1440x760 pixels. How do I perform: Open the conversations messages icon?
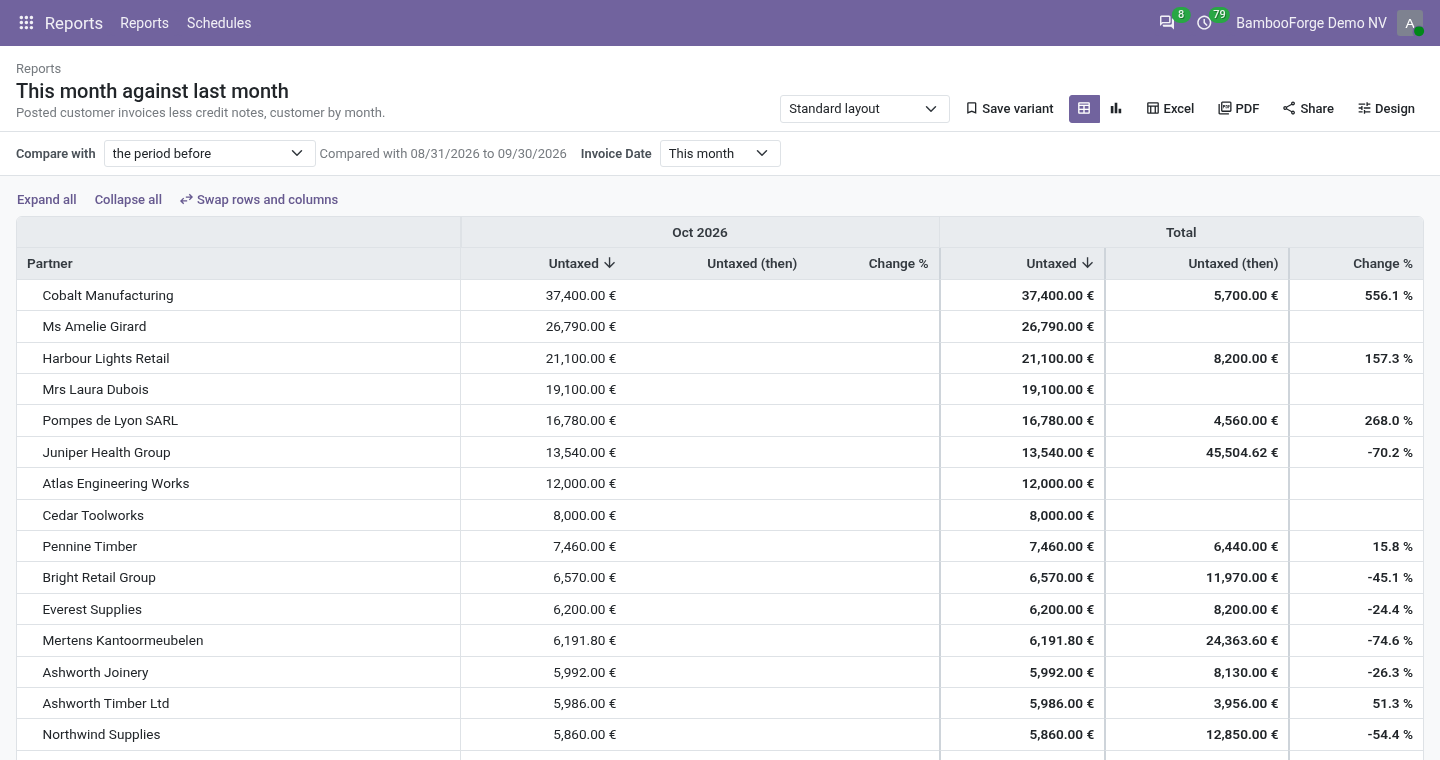(x=1167, y=23)
